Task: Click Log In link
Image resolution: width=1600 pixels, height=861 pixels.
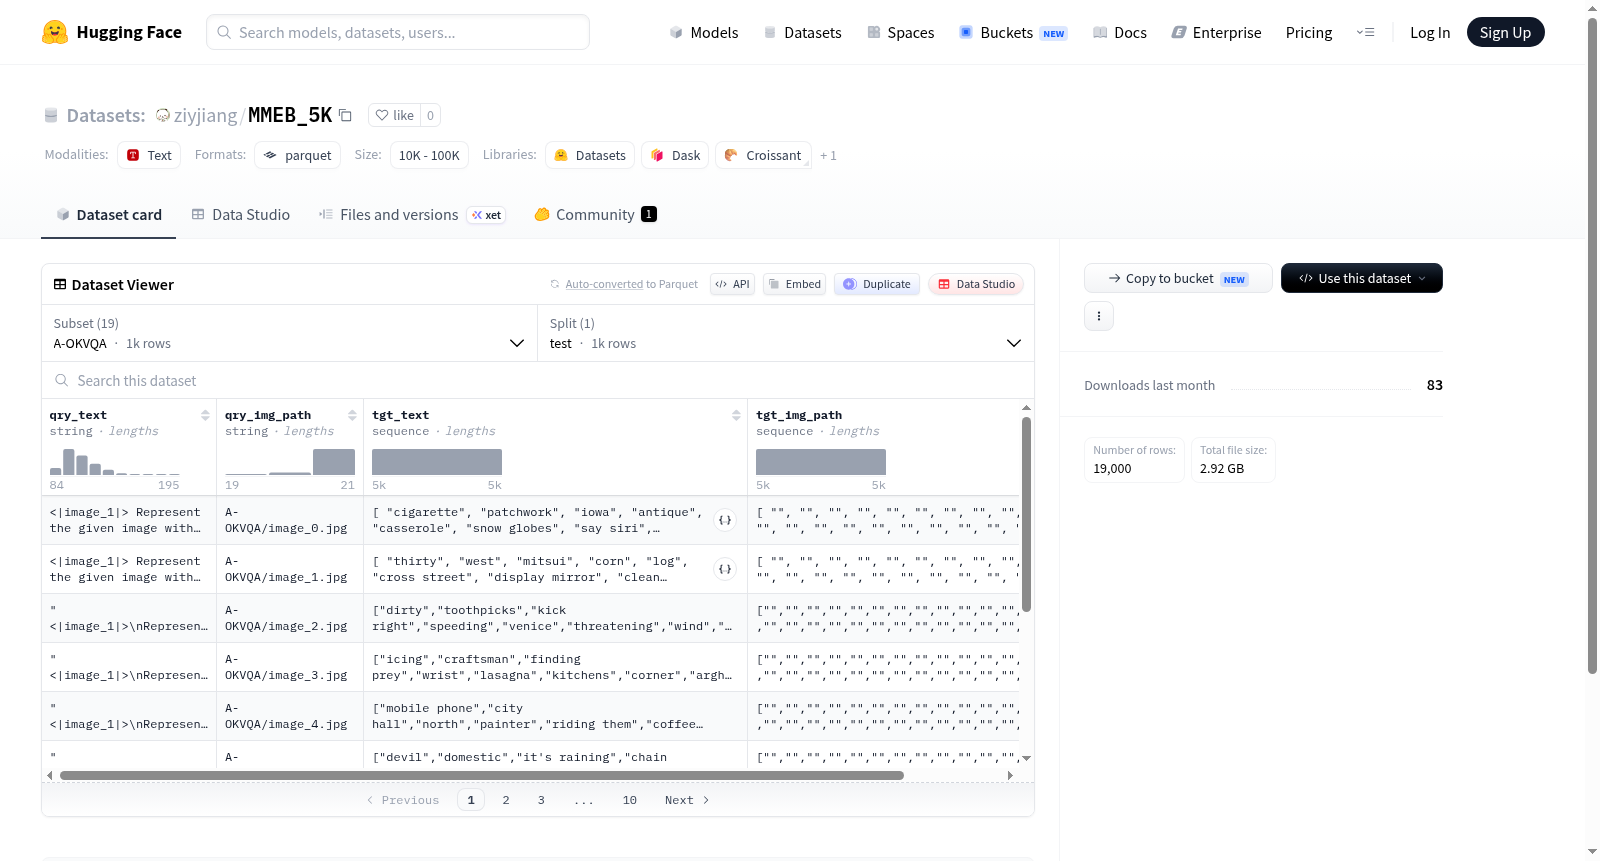Action: point(1430,32)
